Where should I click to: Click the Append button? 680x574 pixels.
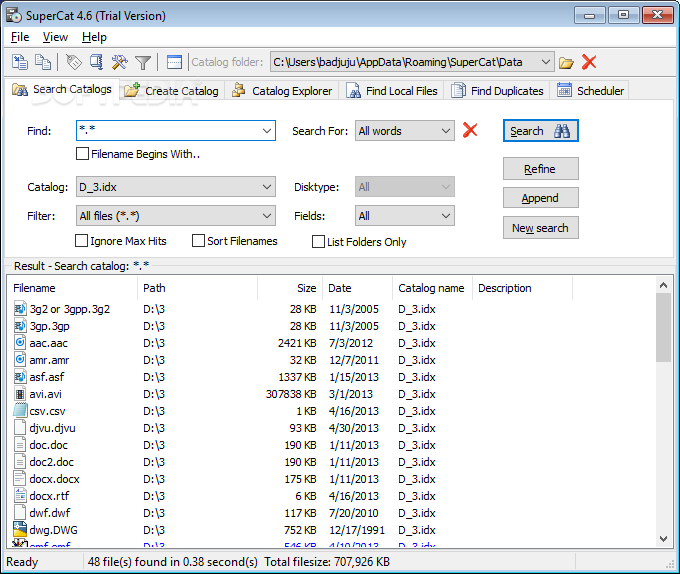[x=540, y=198]
